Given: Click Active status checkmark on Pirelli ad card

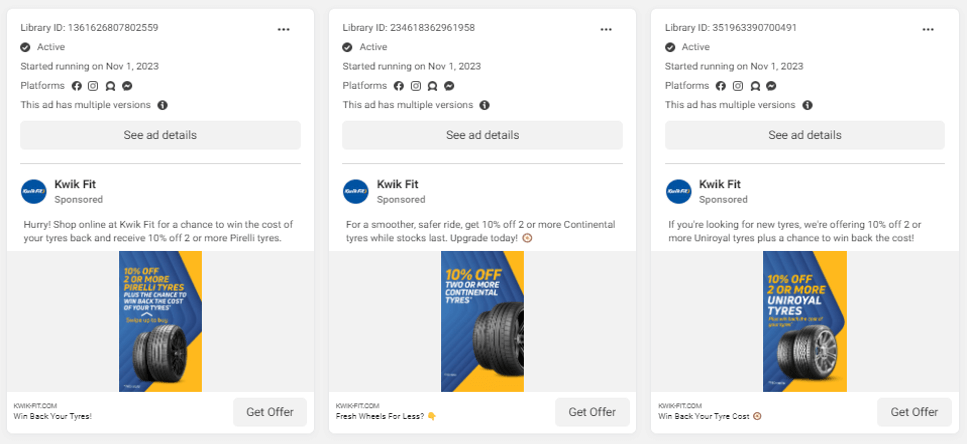Looking at the screenshot, I should coord(25,47).
